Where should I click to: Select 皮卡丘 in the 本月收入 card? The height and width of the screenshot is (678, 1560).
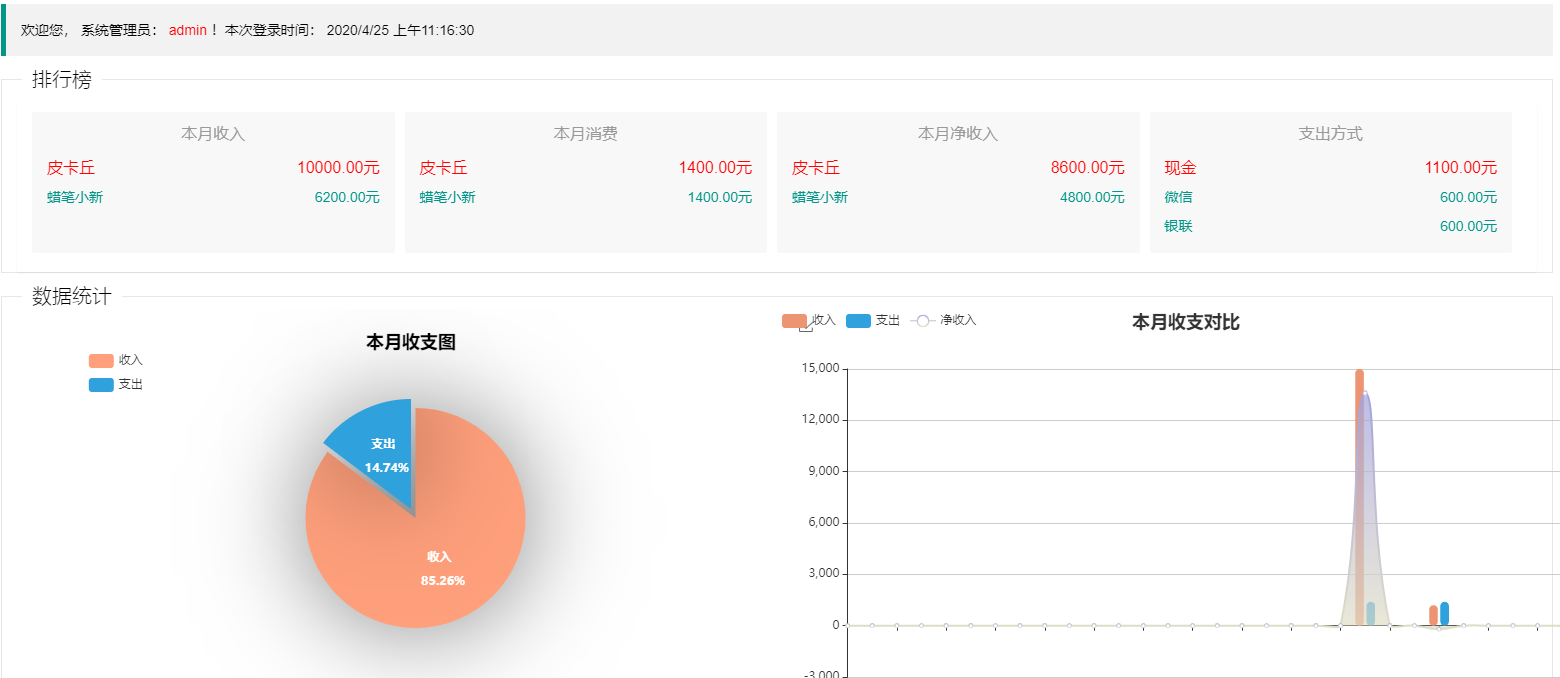[71, 168]
